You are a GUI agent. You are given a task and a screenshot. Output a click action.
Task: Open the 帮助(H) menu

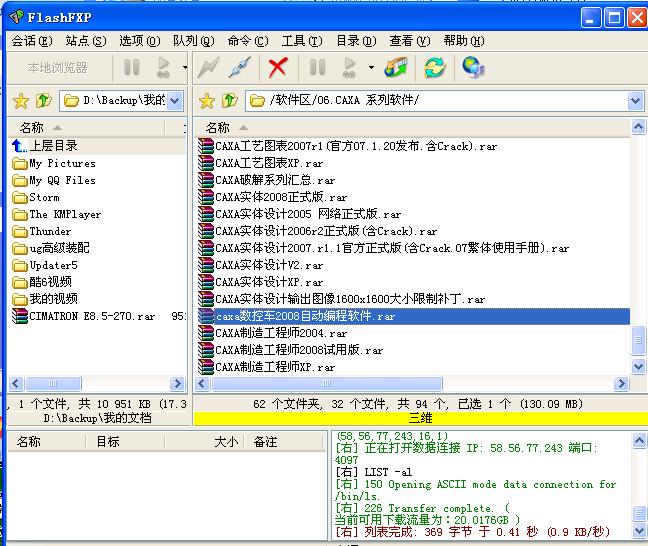coord(464,41)
